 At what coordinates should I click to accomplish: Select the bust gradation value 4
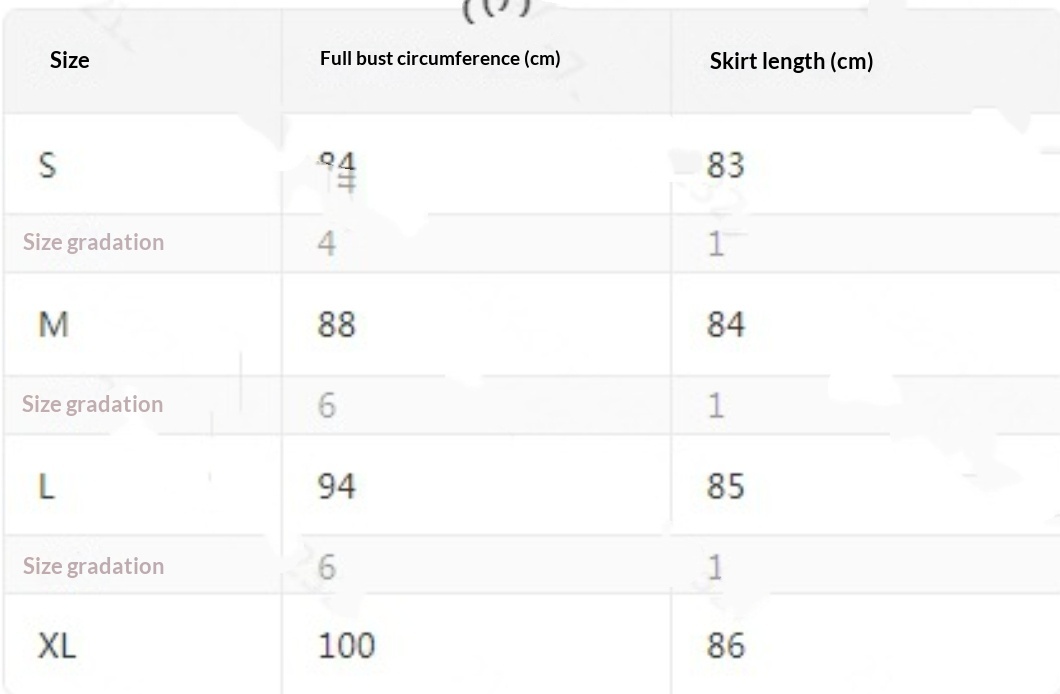pos(327,243)
